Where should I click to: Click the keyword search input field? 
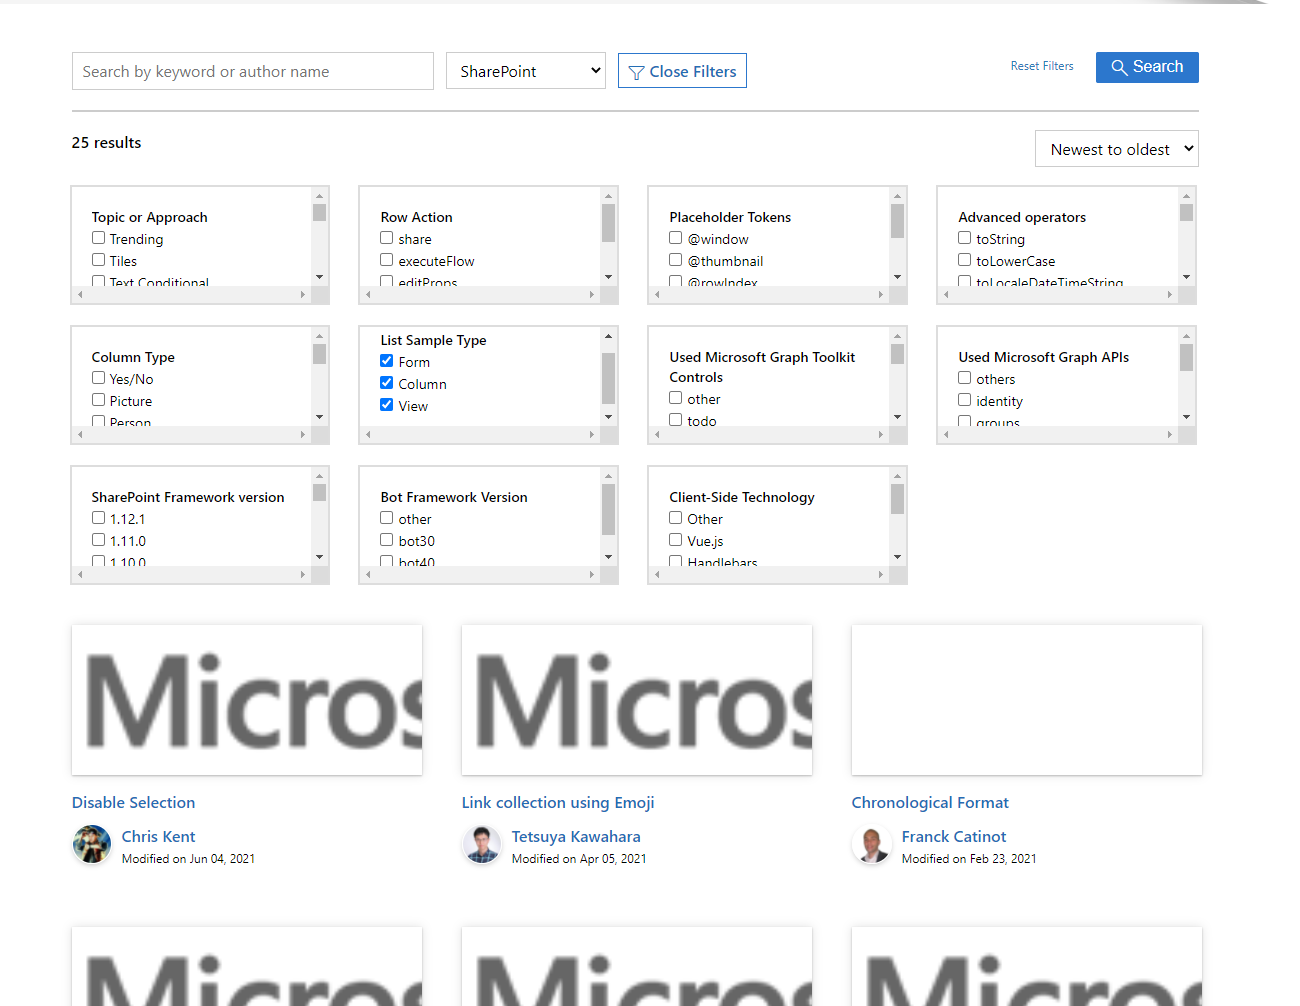252,71
